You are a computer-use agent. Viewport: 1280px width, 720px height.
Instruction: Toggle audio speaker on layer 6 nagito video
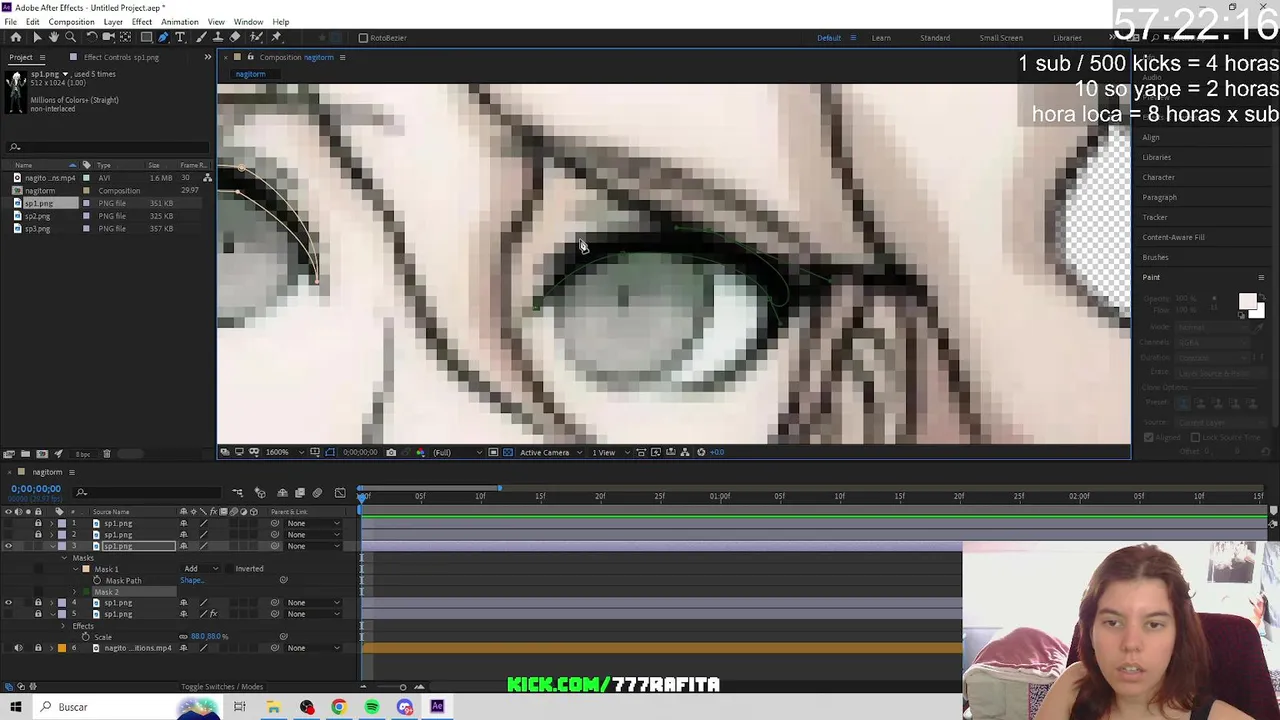[18, 648]
